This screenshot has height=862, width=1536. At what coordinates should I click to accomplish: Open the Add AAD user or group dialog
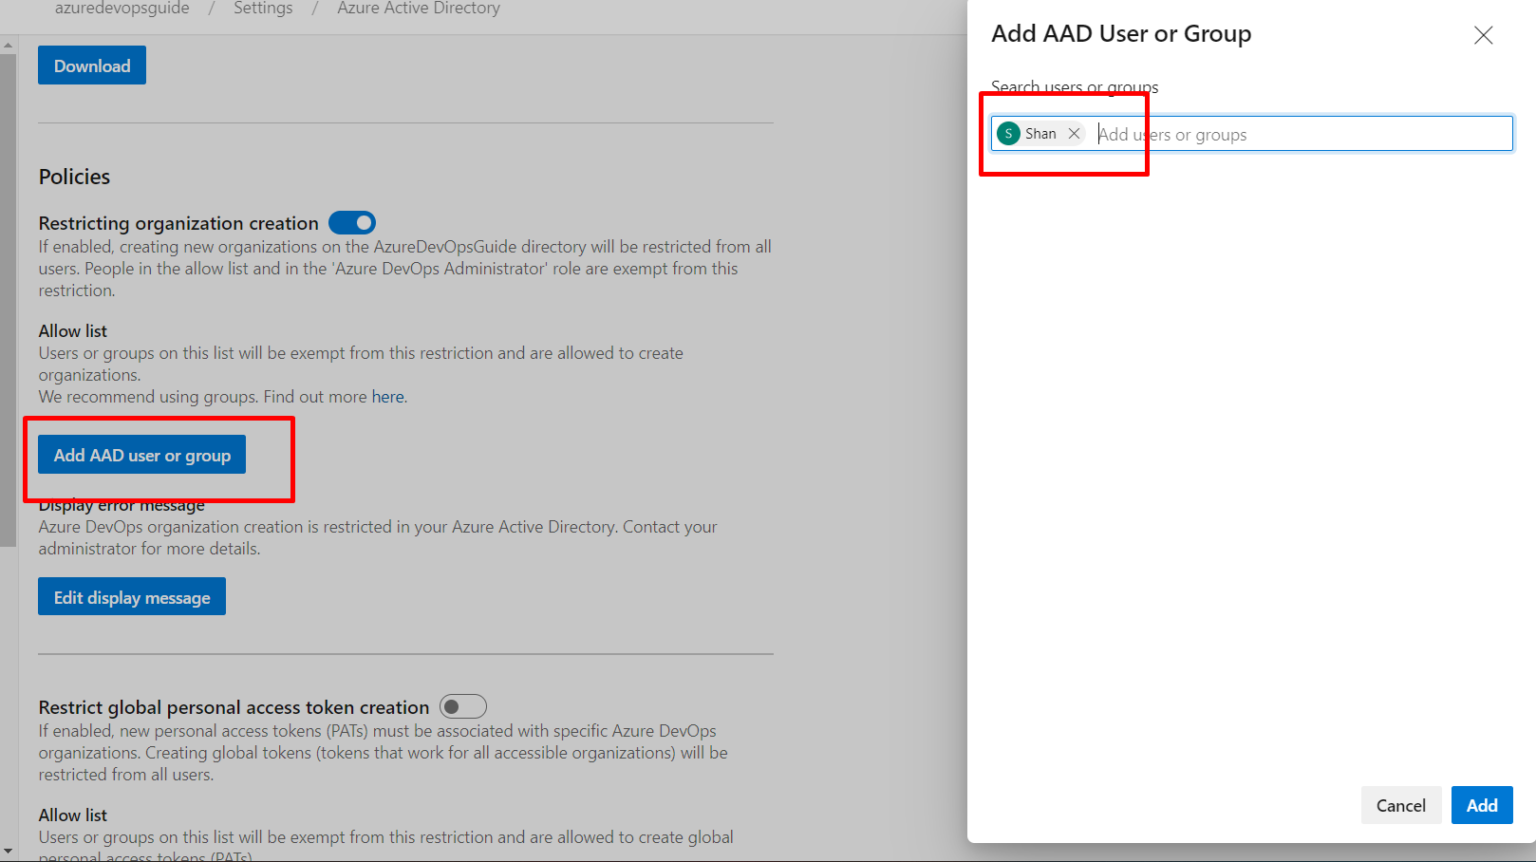pyautogui.click(x=141, y=454)
